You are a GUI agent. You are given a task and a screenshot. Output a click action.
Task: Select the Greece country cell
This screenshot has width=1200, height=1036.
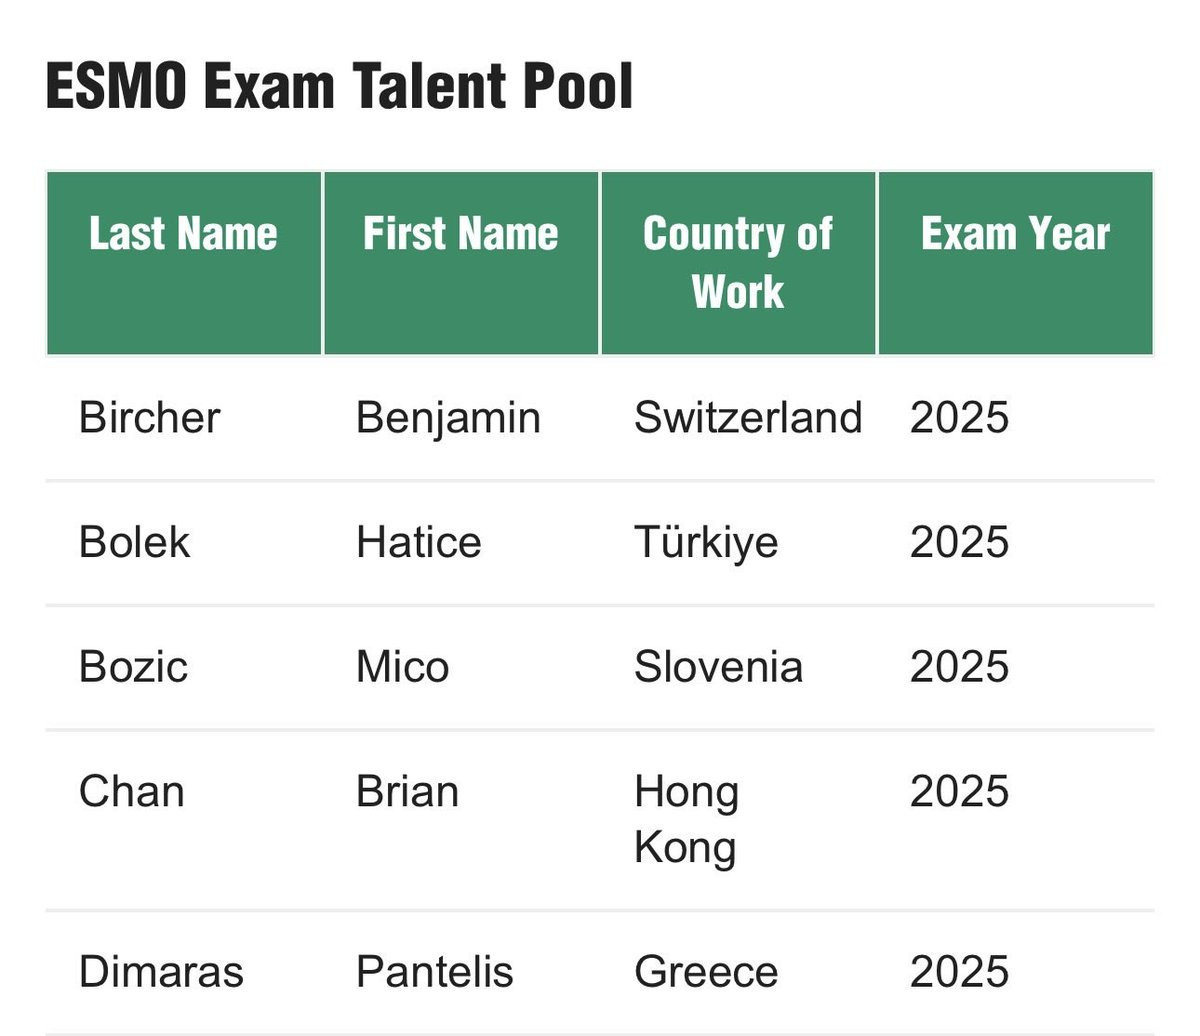point(706,973)
